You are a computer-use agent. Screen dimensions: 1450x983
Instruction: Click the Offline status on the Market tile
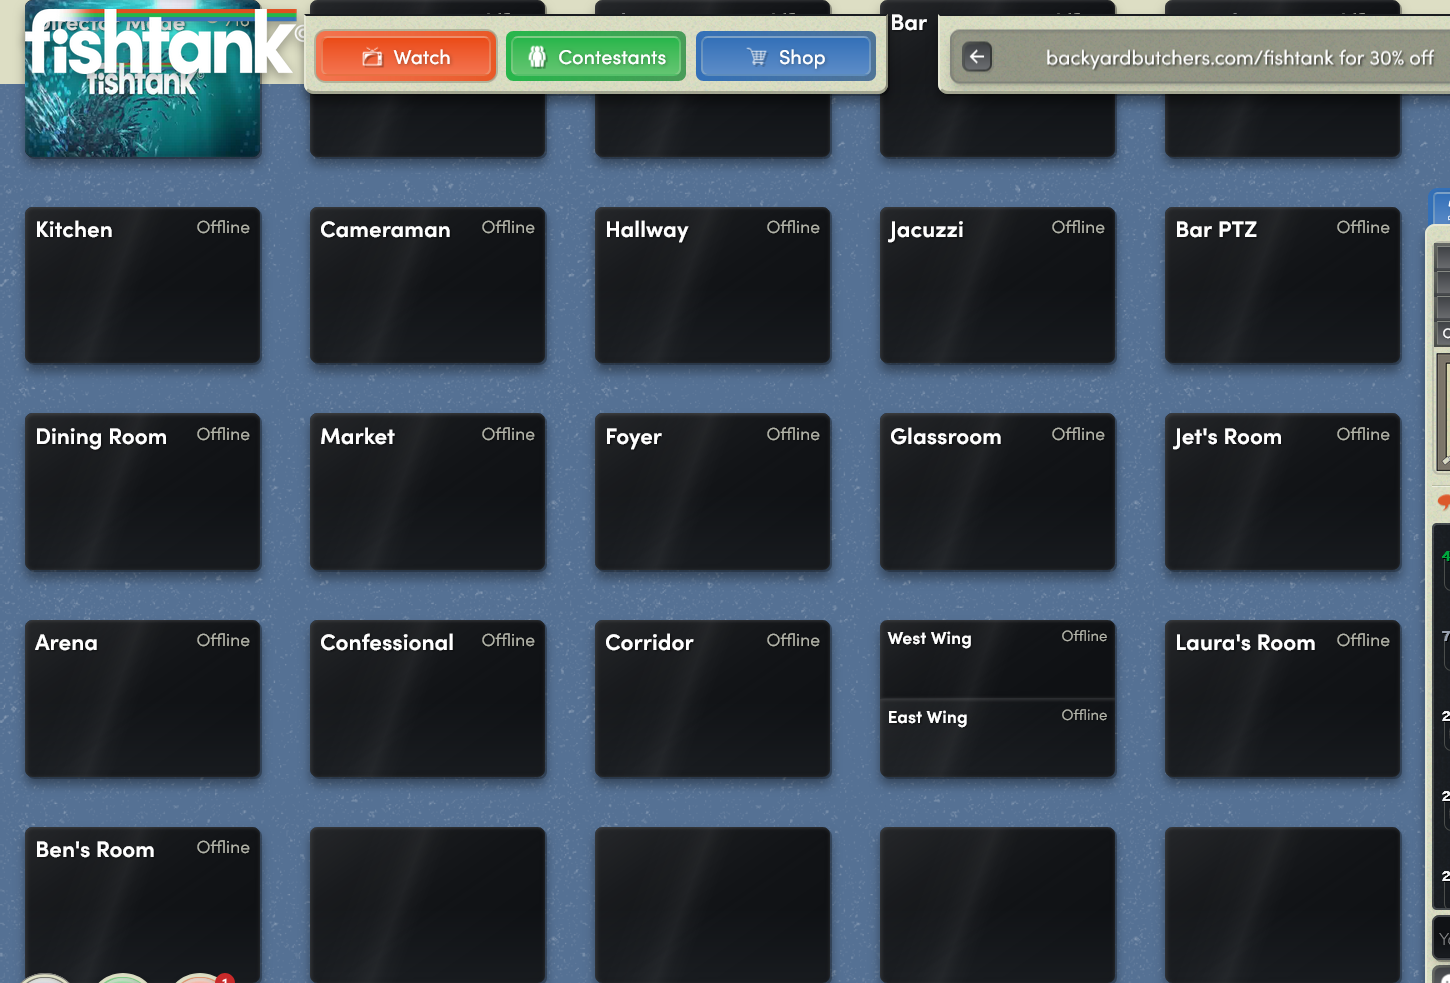click(x=508, y=435)
